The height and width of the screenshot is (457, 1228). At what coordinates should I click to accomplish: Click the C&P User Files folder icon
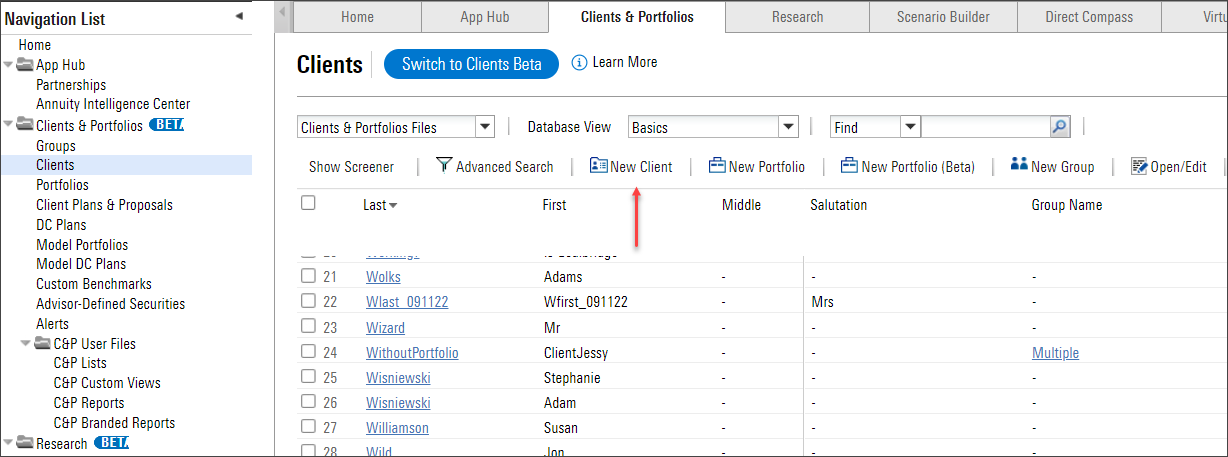click(x=43, y=343)
